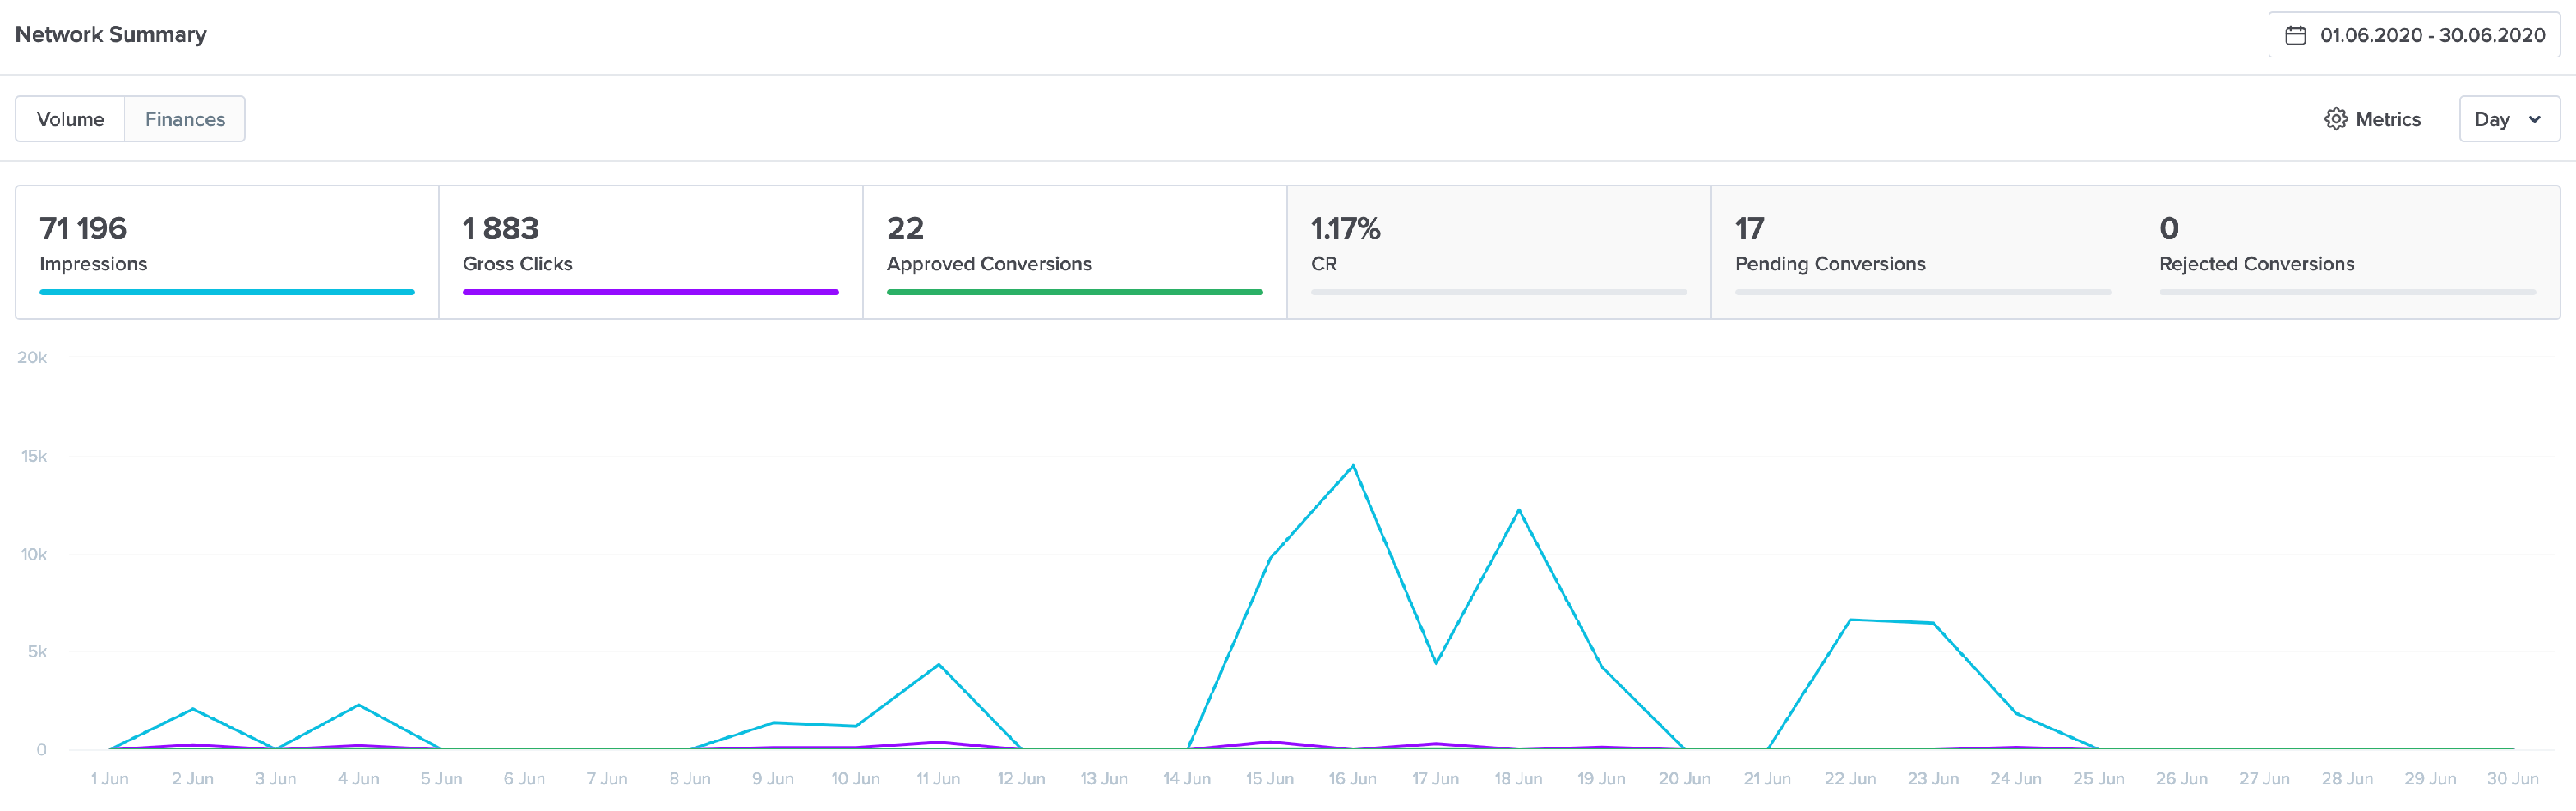Toggle the Approved Conversions metric card
This screenshot has height=811, width=2576.
coord(1073,248)
